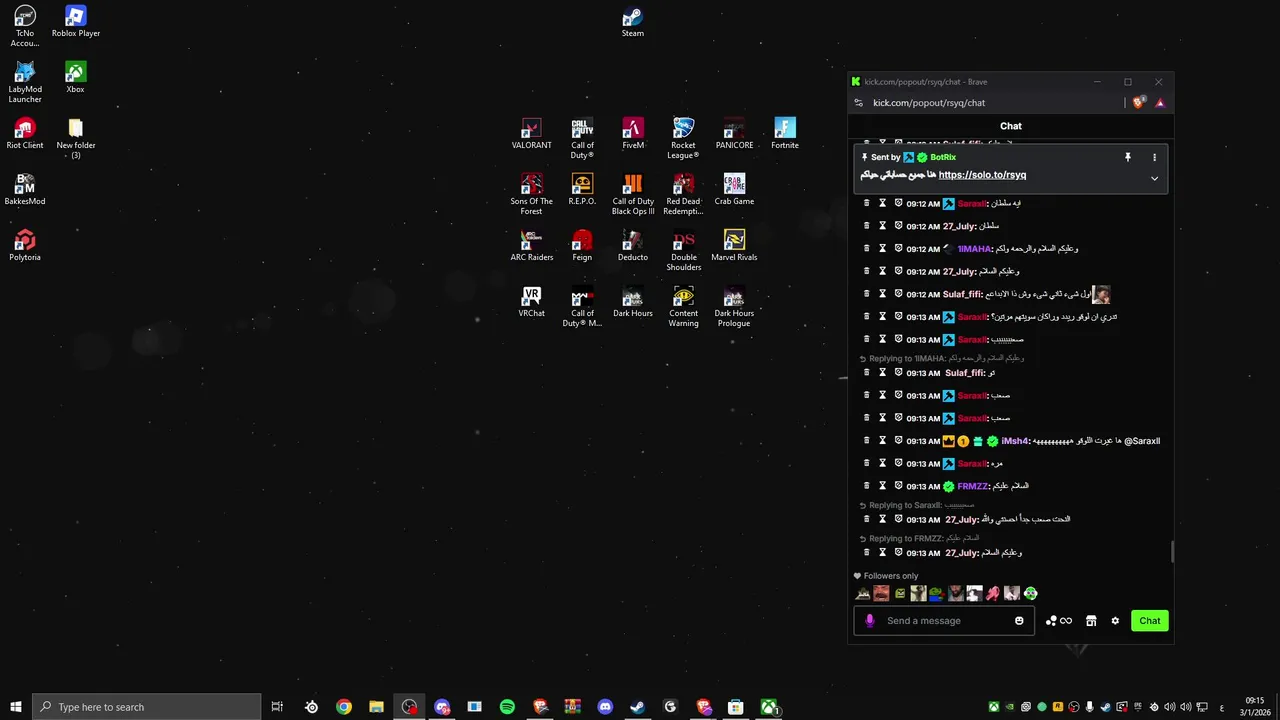1280x720 pixels.
Task: Select the BakkesMod desktop icon
Action: coord(25,190)
